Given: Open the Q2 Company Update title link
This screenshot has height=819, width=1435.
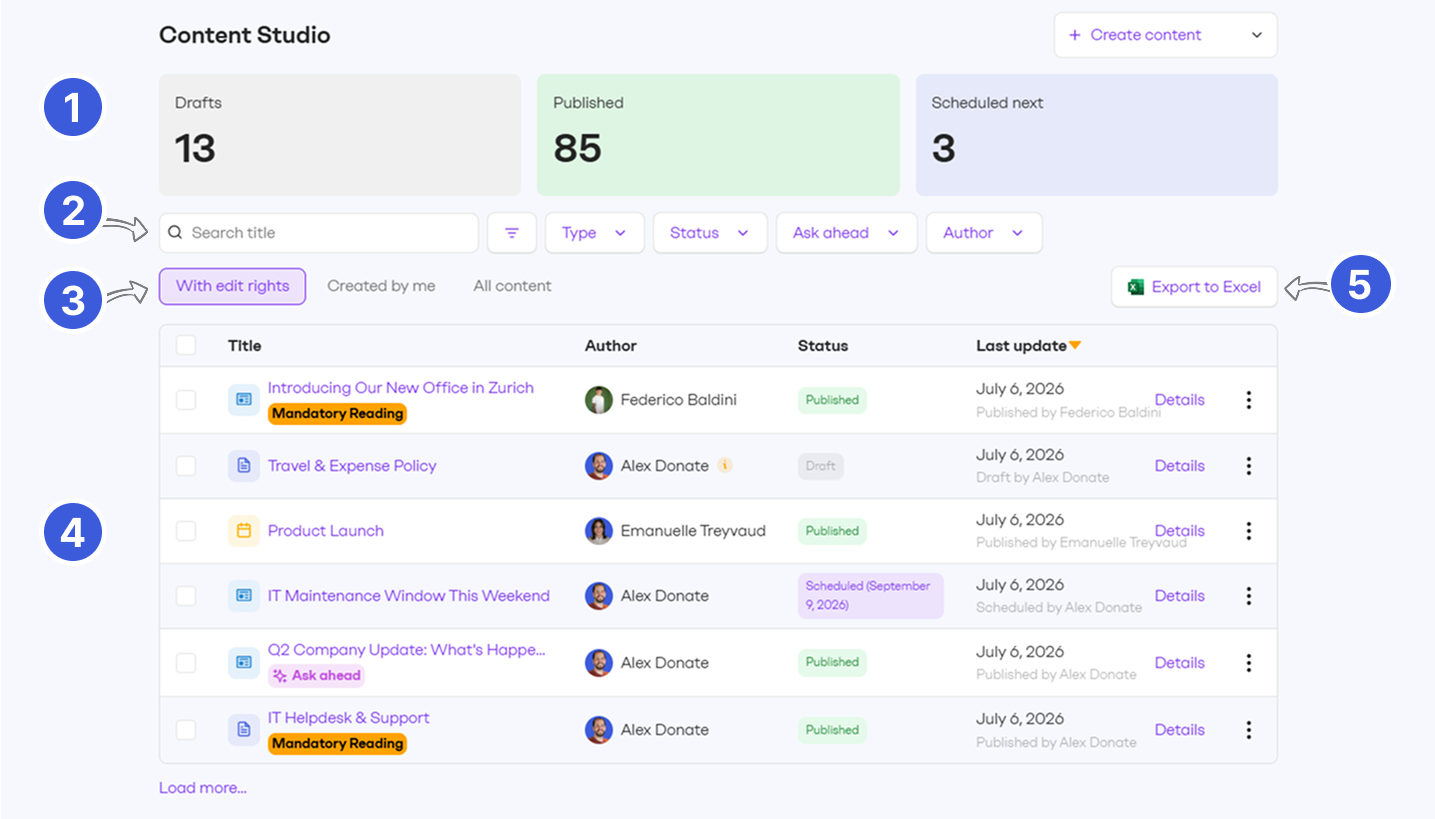Looking at the screenshot, I should (x=407, y=650).
